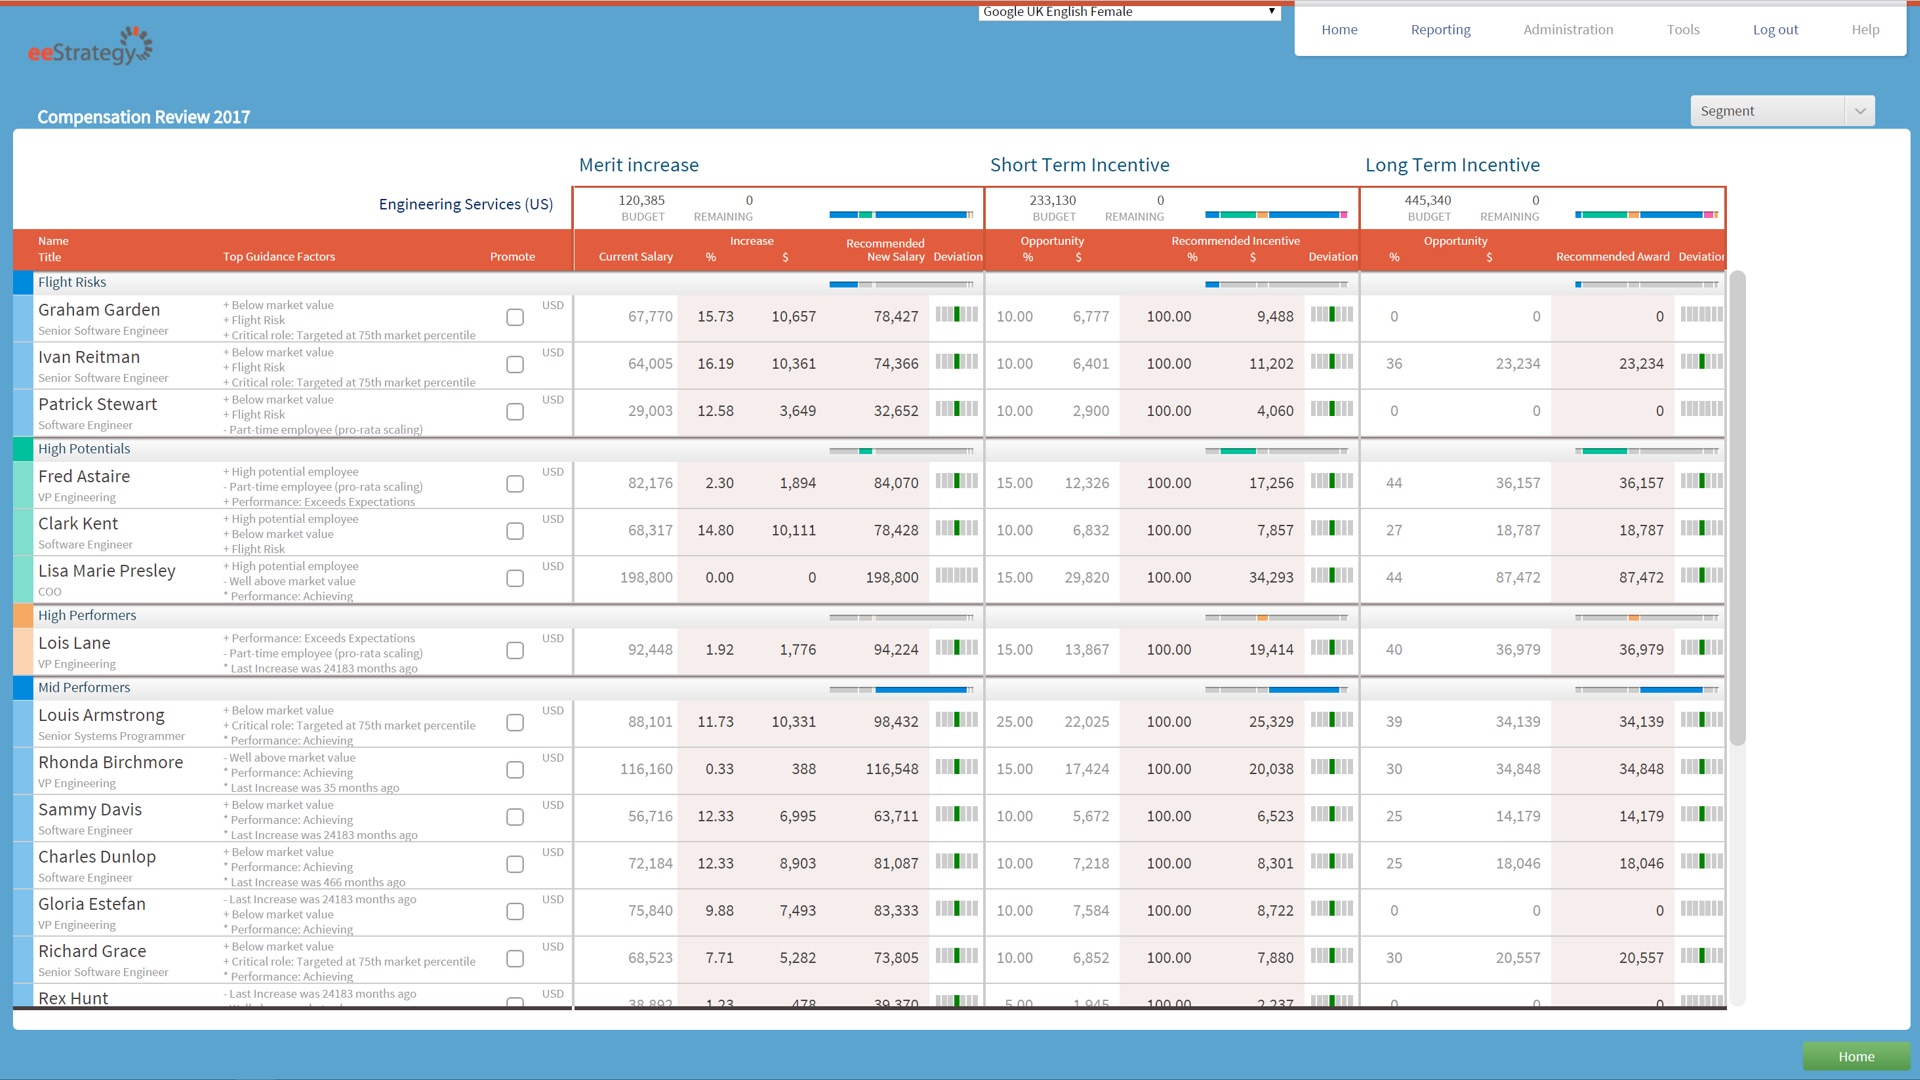Image resolution: width=1920 pixels, height=1080 pixels.
Task: Collapse the Flight Risks group header
Action: (72, 283)
